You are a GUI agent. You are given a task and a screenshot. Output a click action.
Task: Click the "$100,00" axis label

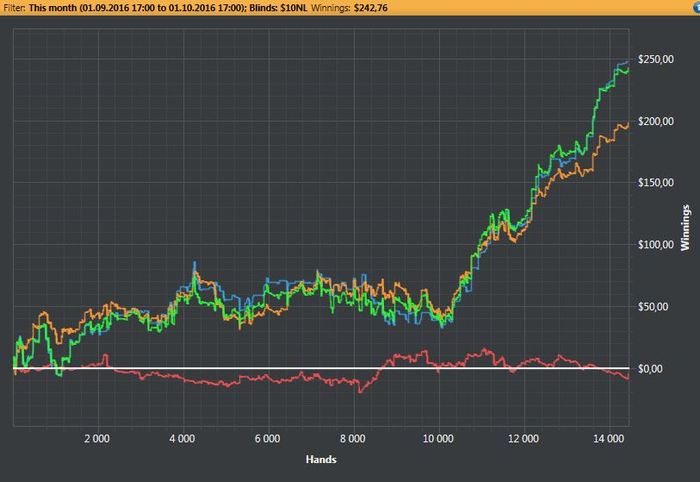[x=656, y=245]
